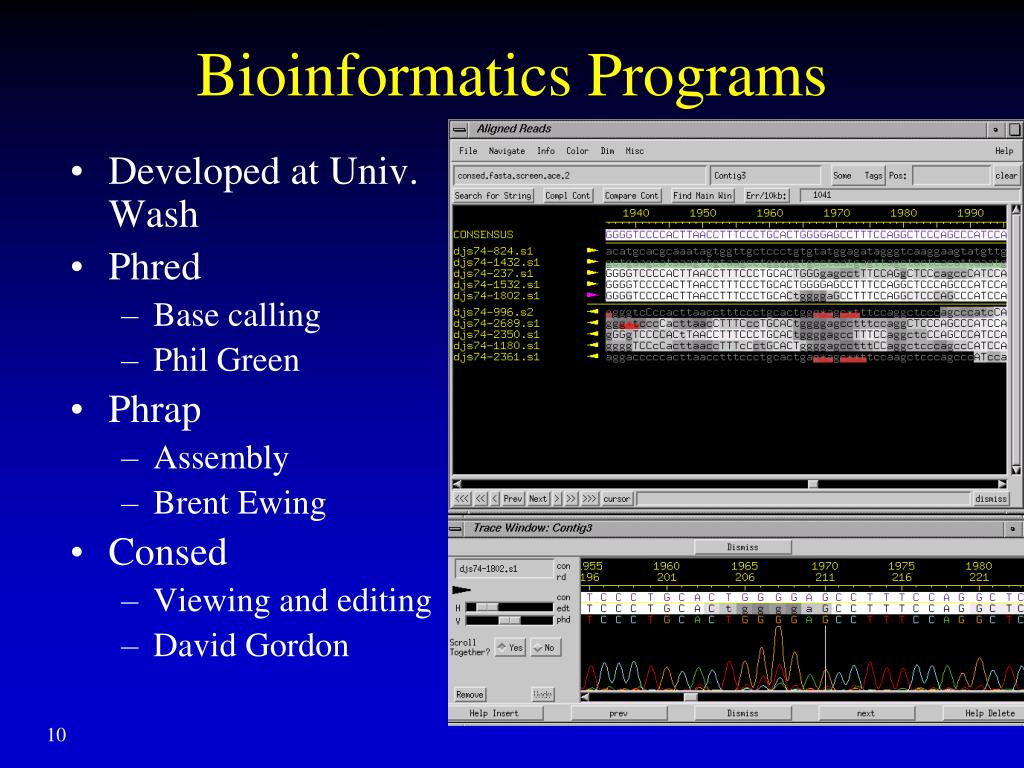Open the File menu in Aligned Reads
Image resolution: width=1024 pixels, height=768 pixels.
click(468, 151)
